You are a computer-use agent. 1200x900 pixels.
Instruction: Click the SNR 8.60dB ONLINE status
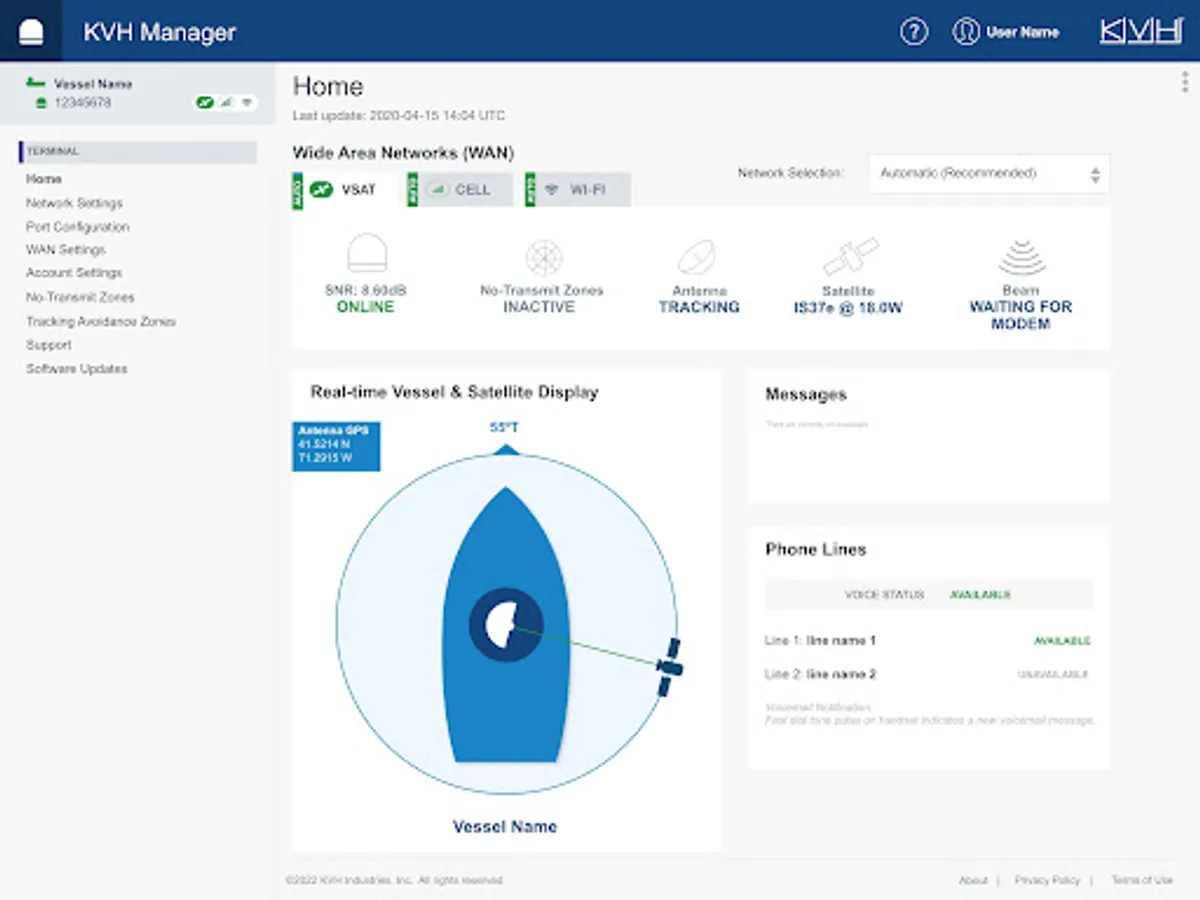[365, 299]
